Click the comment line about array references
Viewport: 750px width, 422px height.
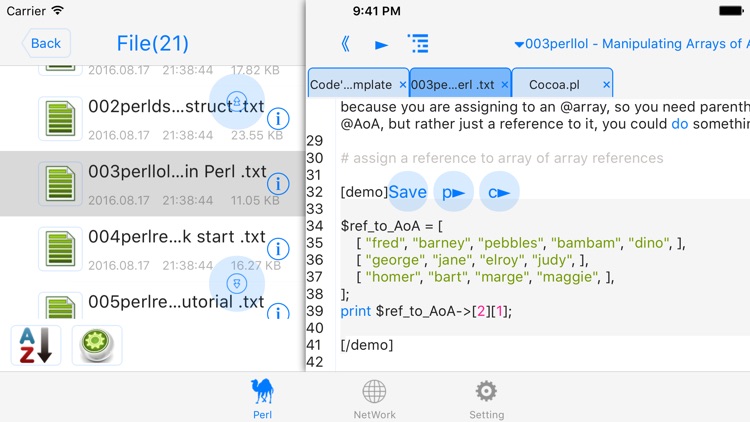click(502, 158)
